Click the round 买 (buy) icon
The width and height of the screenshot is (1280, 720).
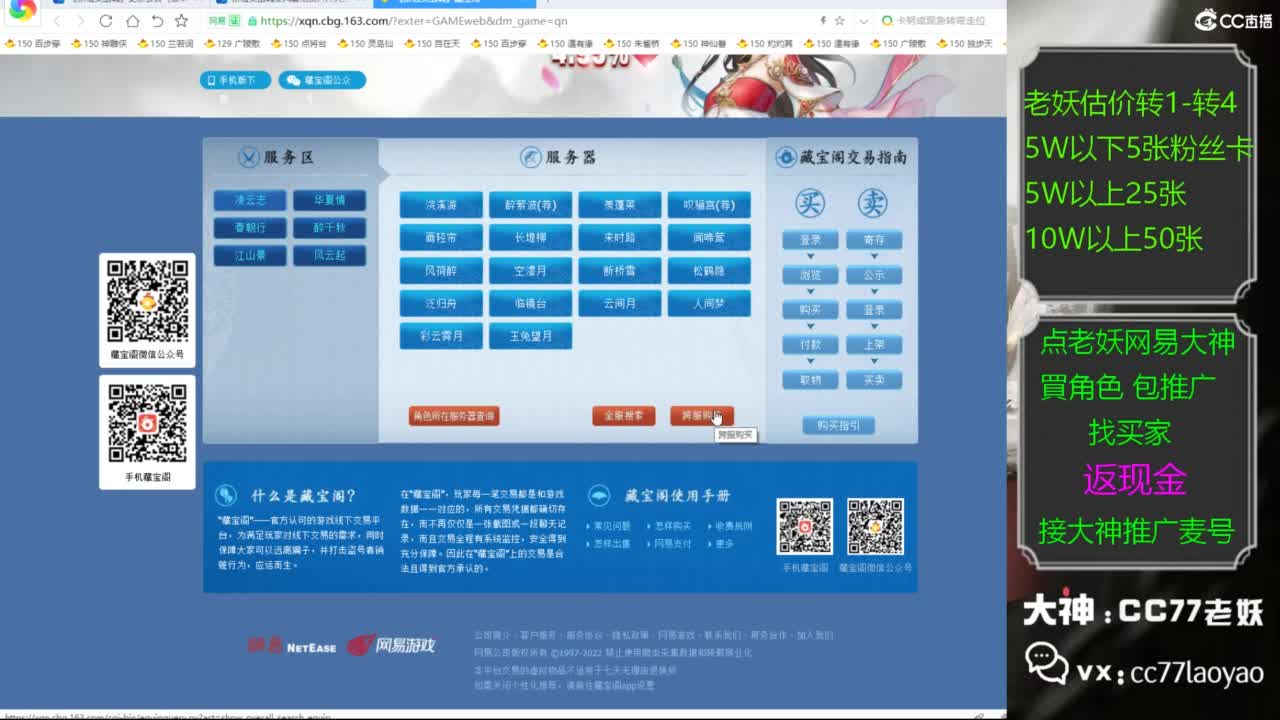810,203
